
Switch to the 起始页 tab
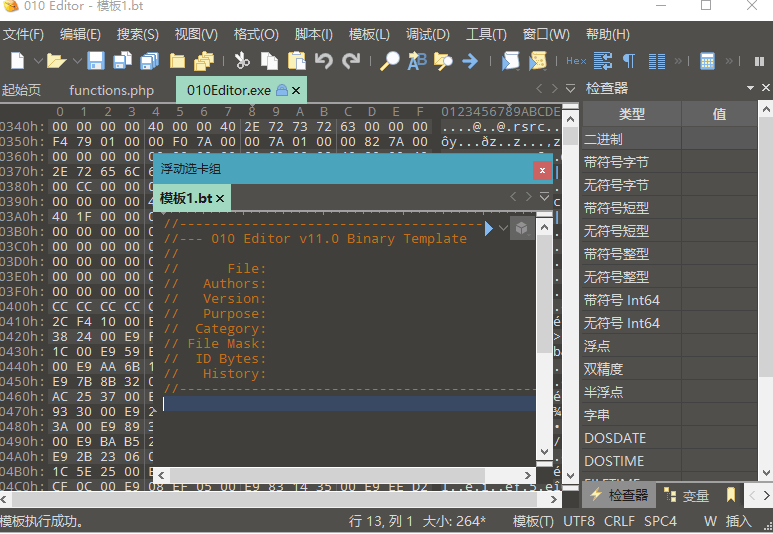click(21, 90)
